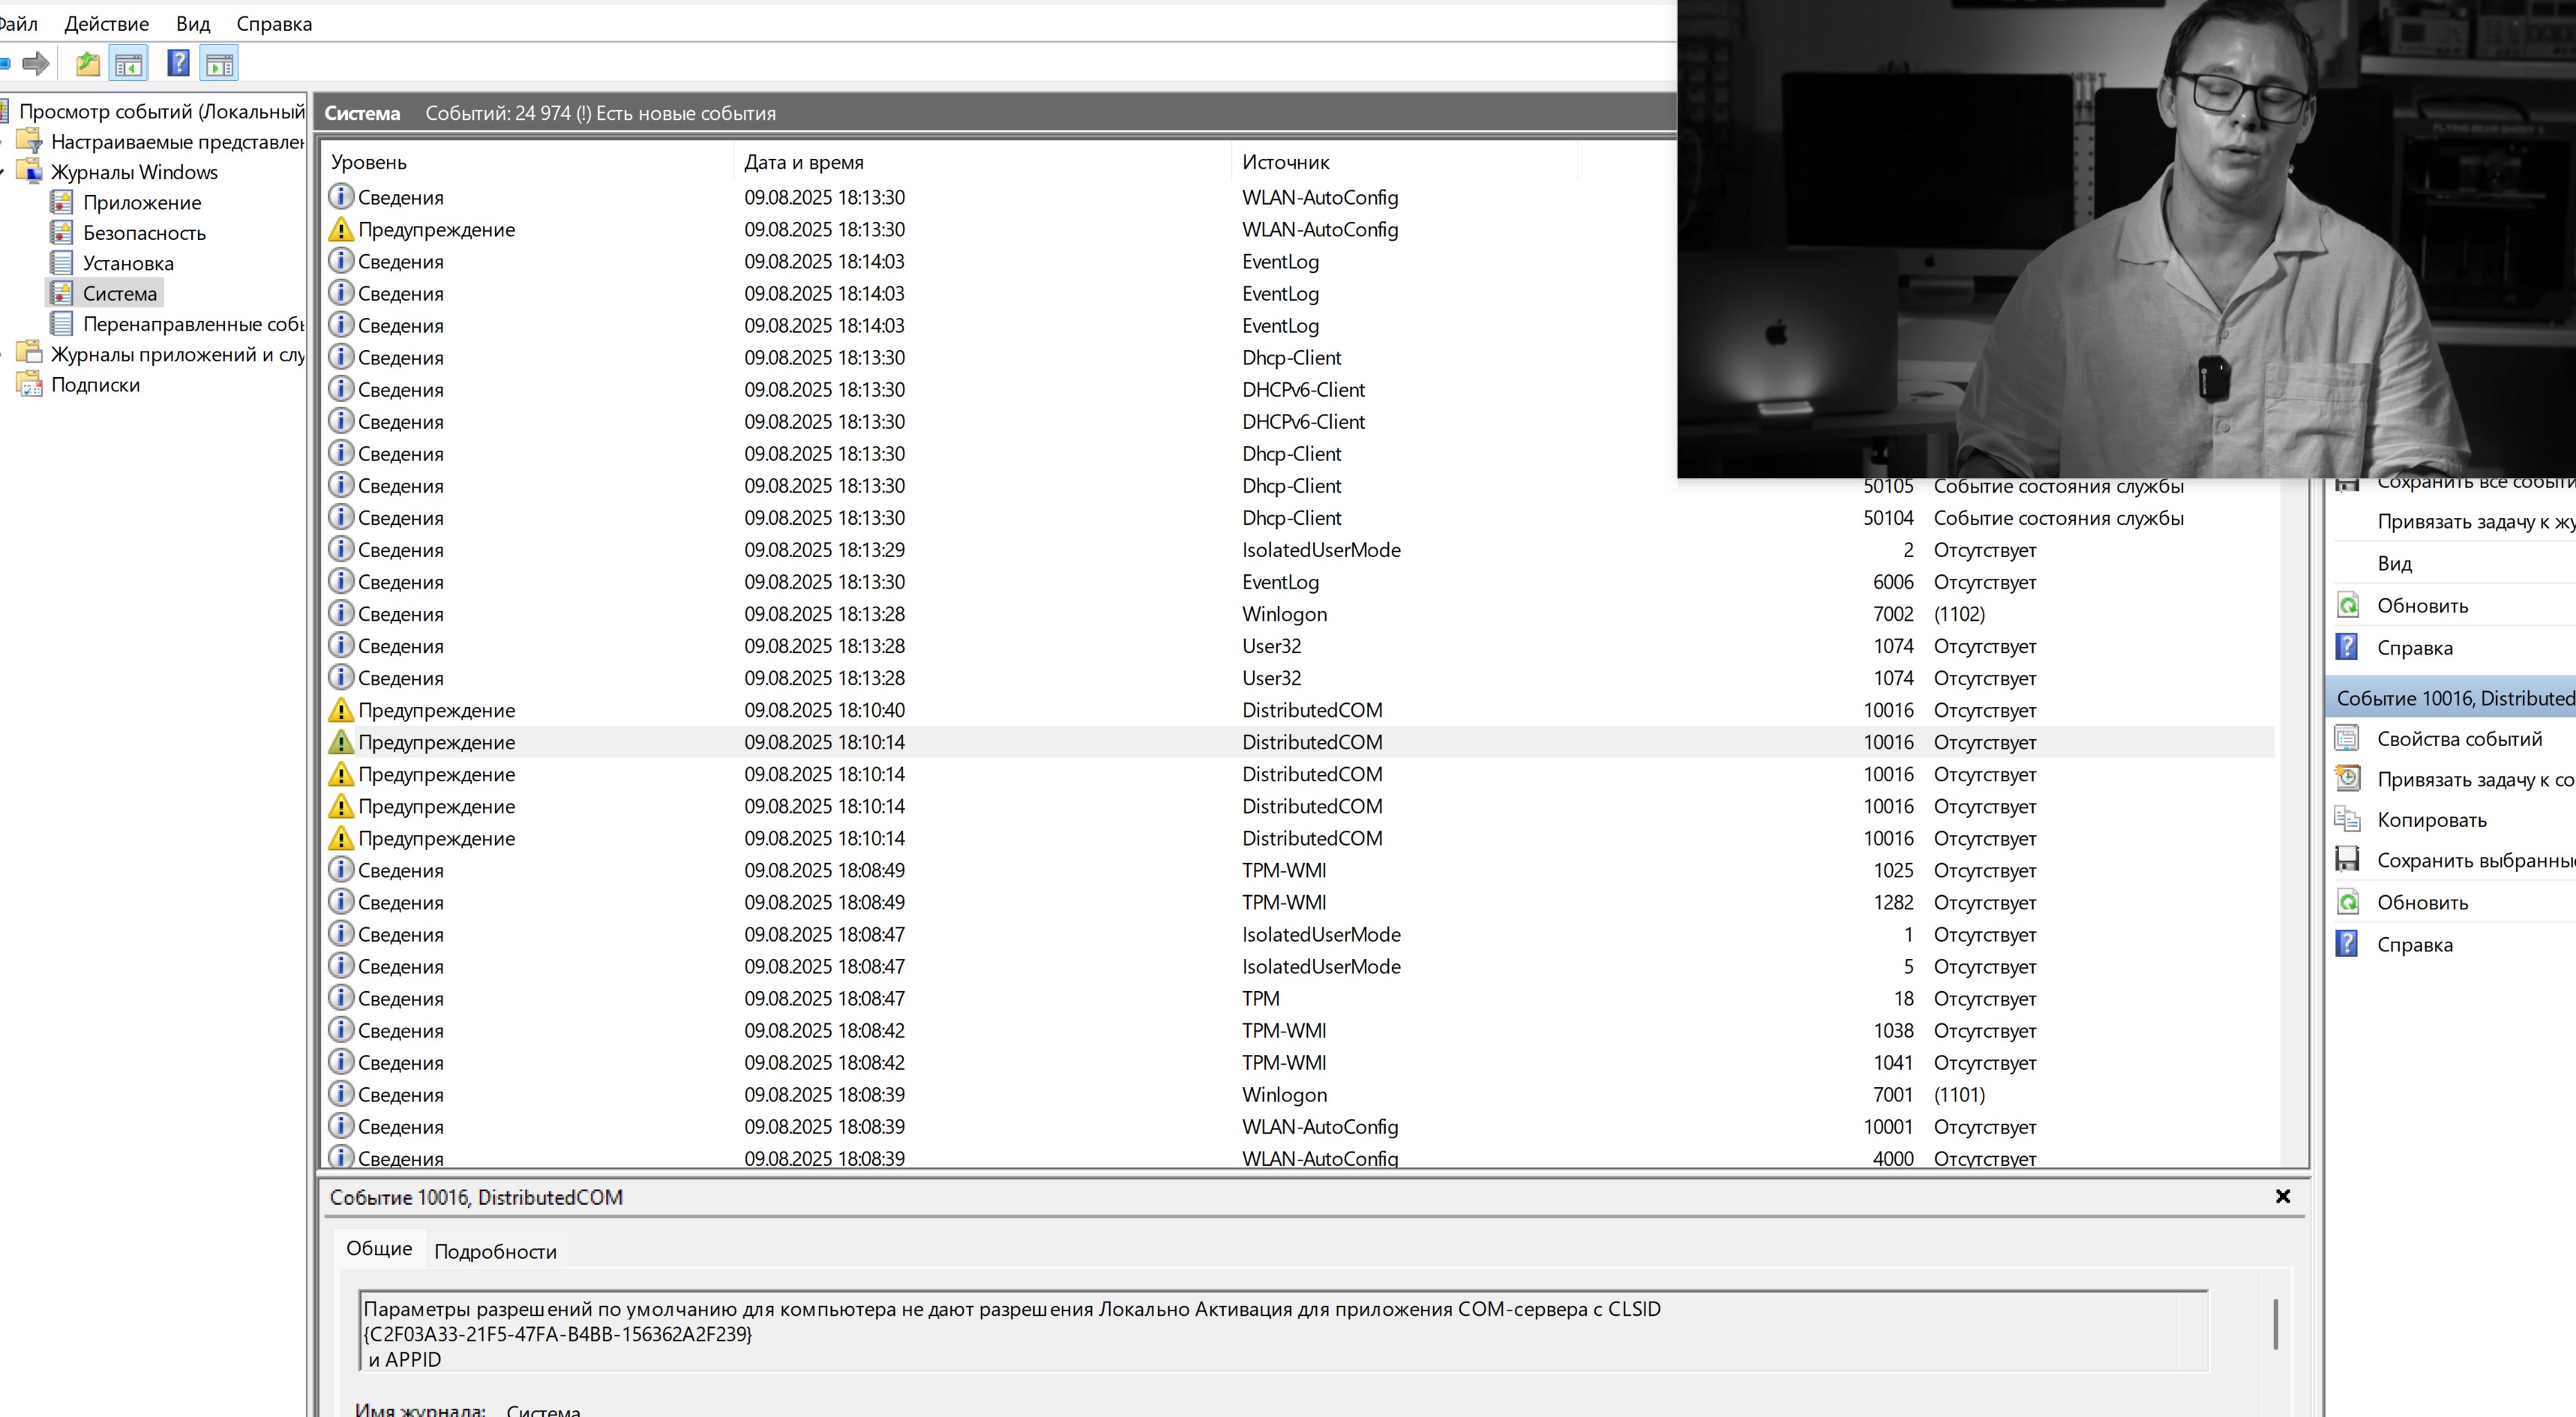Toggle the action pane show/hide toolbar button
This screenshot has height=1417, width=2576.
pos(220,64)
